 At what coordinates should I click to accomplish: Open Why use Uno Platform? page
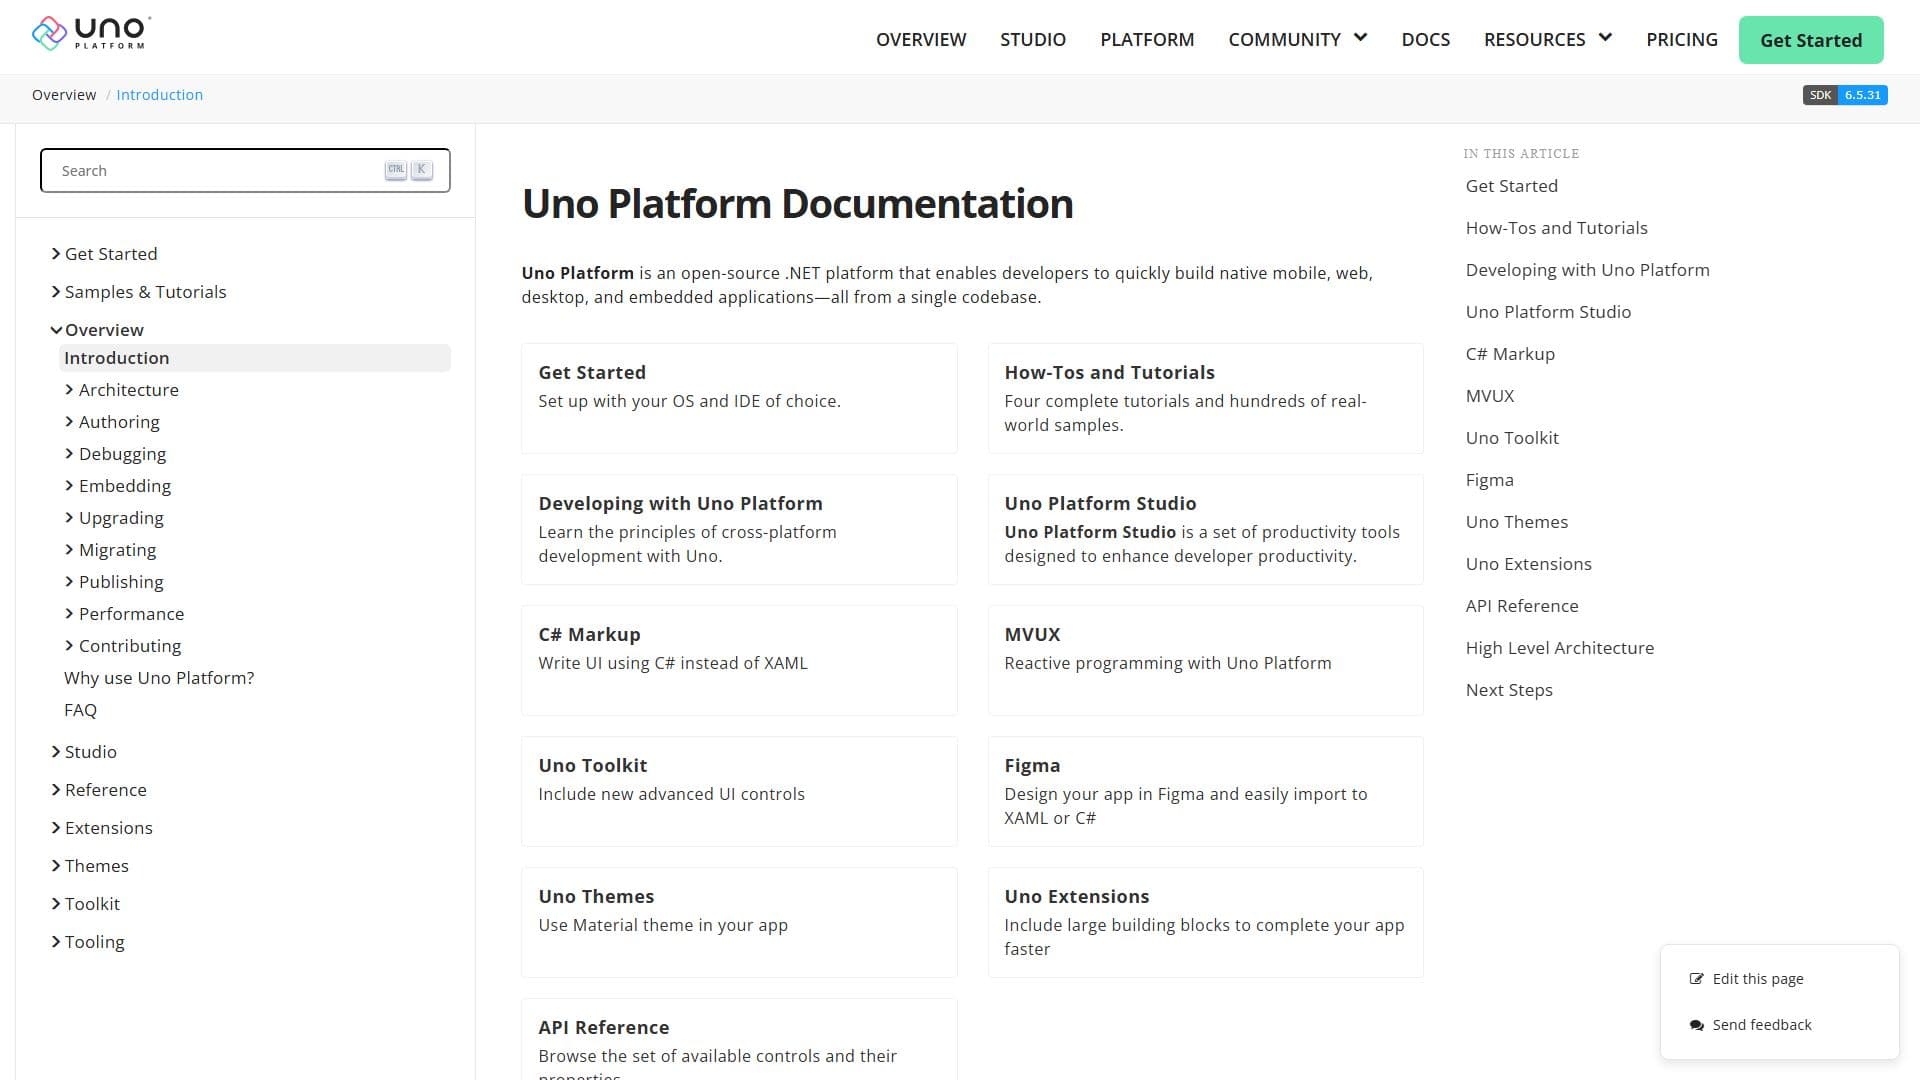coord(159,678)
